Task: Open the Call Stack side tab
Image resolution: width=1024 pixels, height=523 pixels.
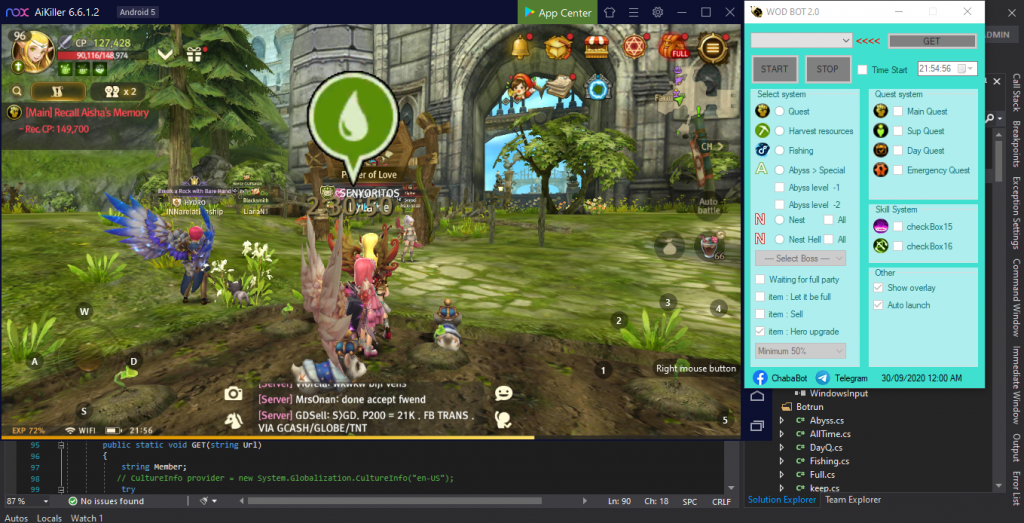Action: click(1016, 94)
